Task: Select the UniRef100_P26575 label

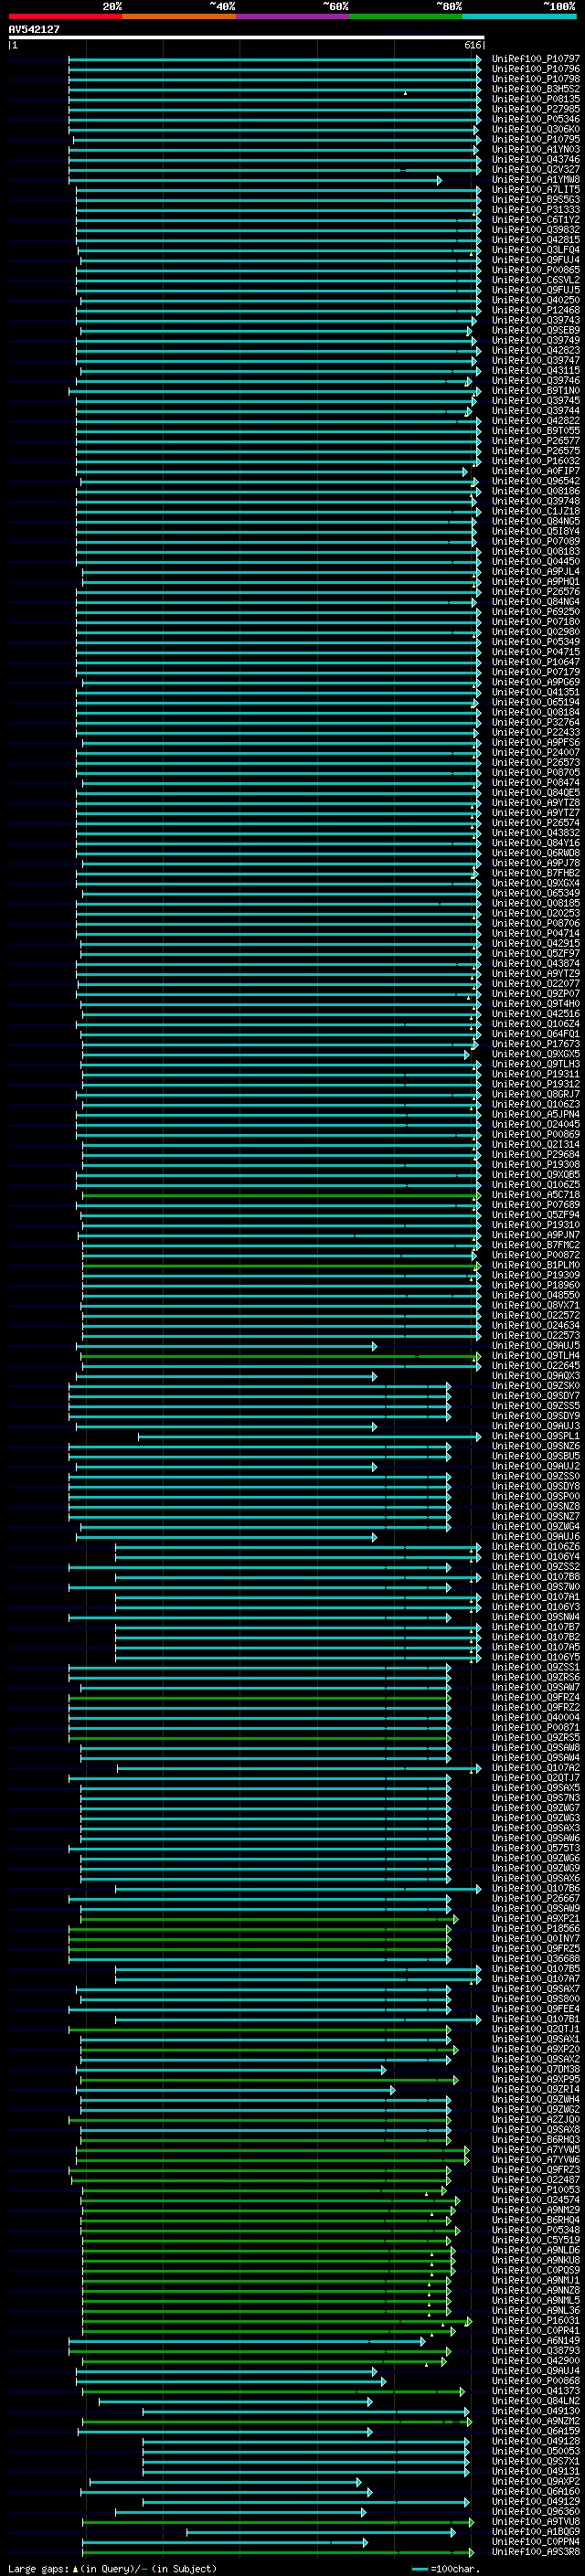Action: (x=536, y=451)
